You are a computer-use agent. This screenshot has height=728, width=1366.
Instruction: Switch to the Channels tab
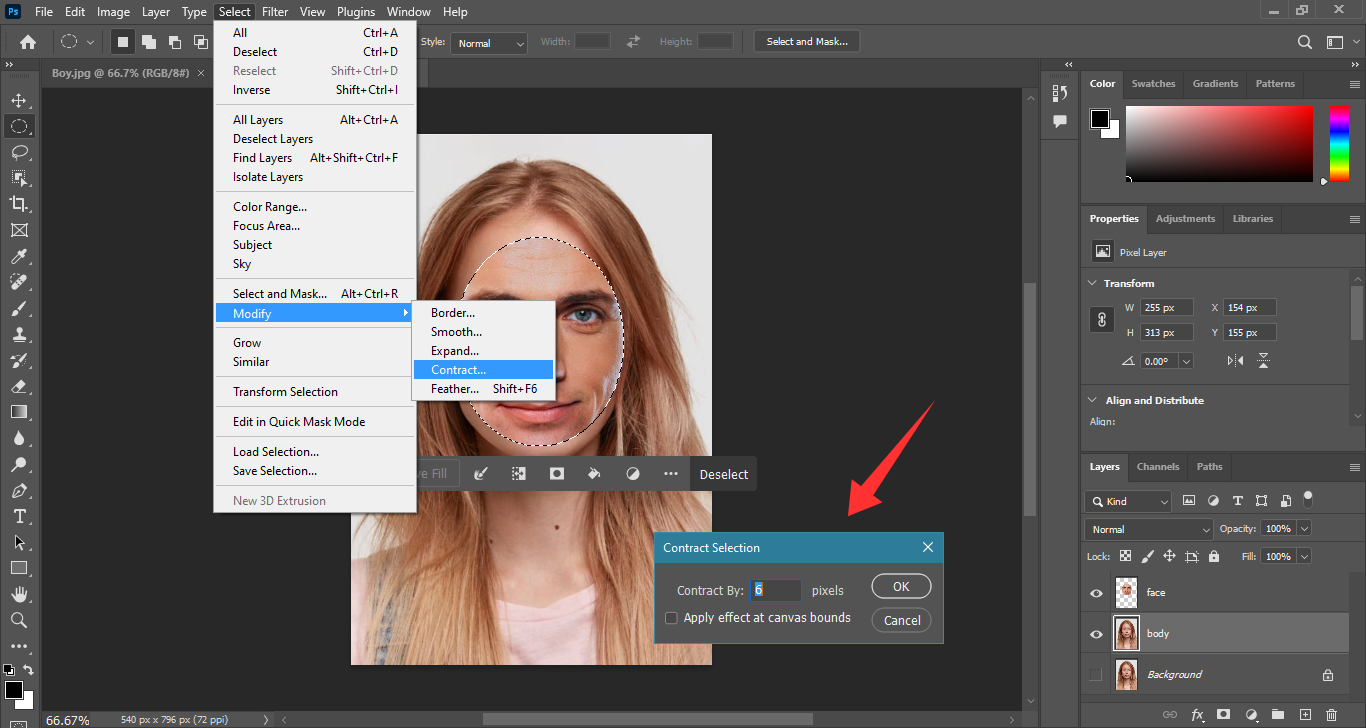(1158, 467)
